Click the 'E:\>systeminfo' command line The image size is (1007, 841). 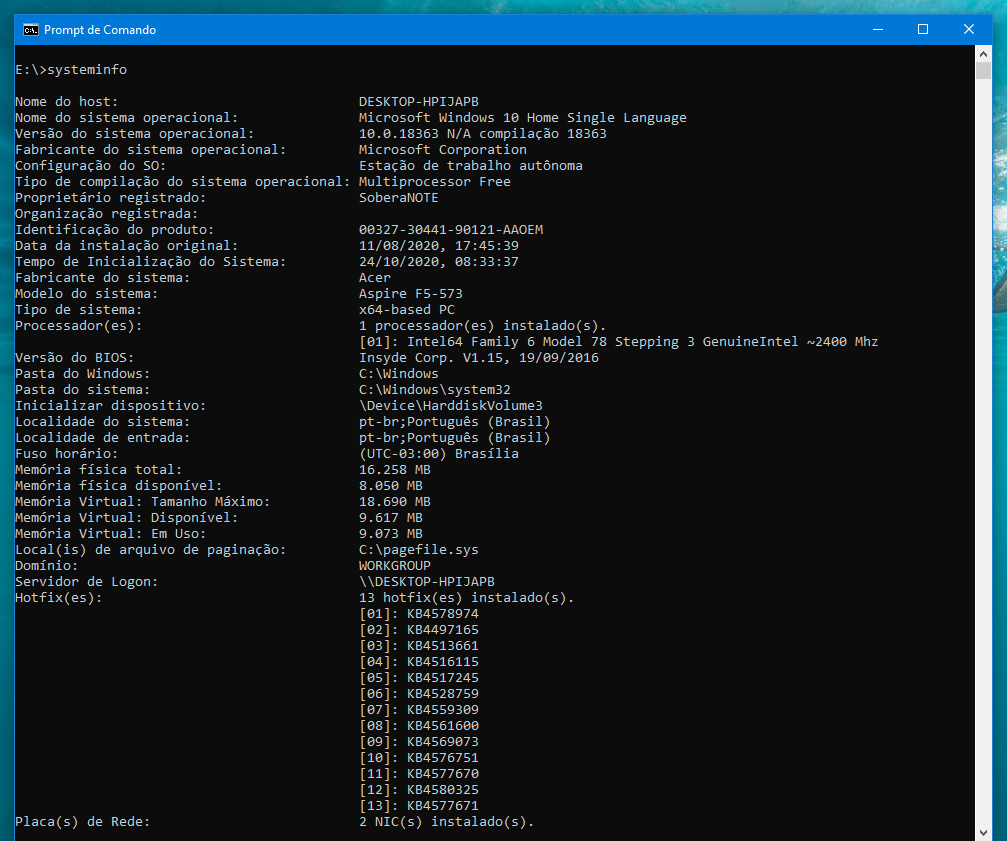coord(71,69)
